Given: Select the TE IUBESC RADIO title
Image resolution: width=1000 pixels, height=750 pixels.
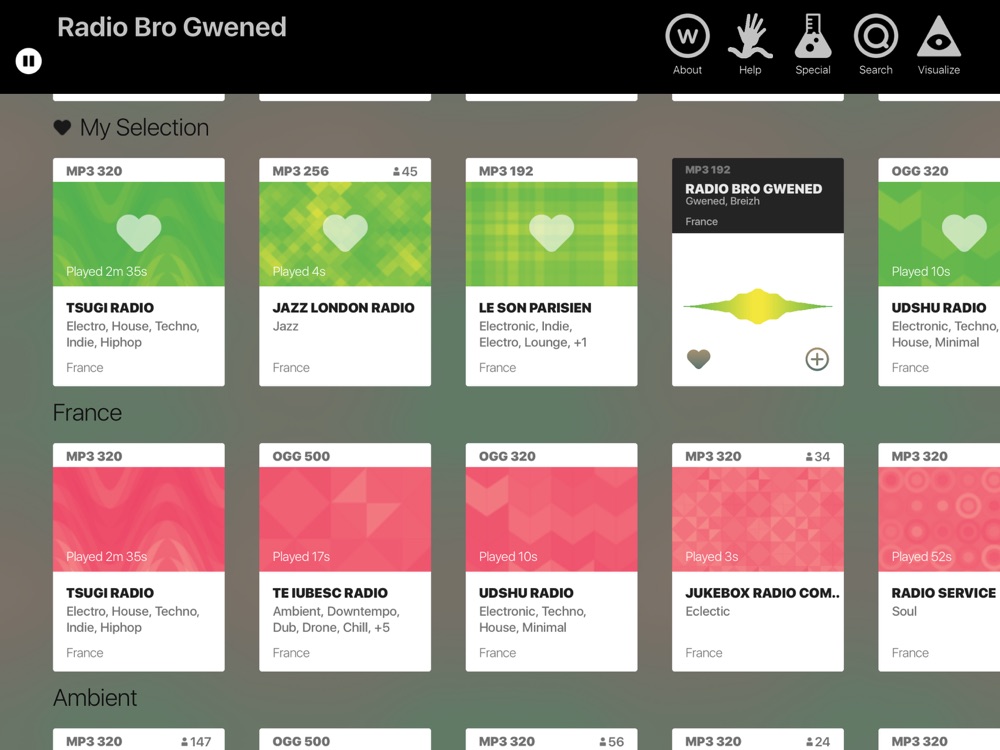Looking at the screenshot, I should (330, 592).
